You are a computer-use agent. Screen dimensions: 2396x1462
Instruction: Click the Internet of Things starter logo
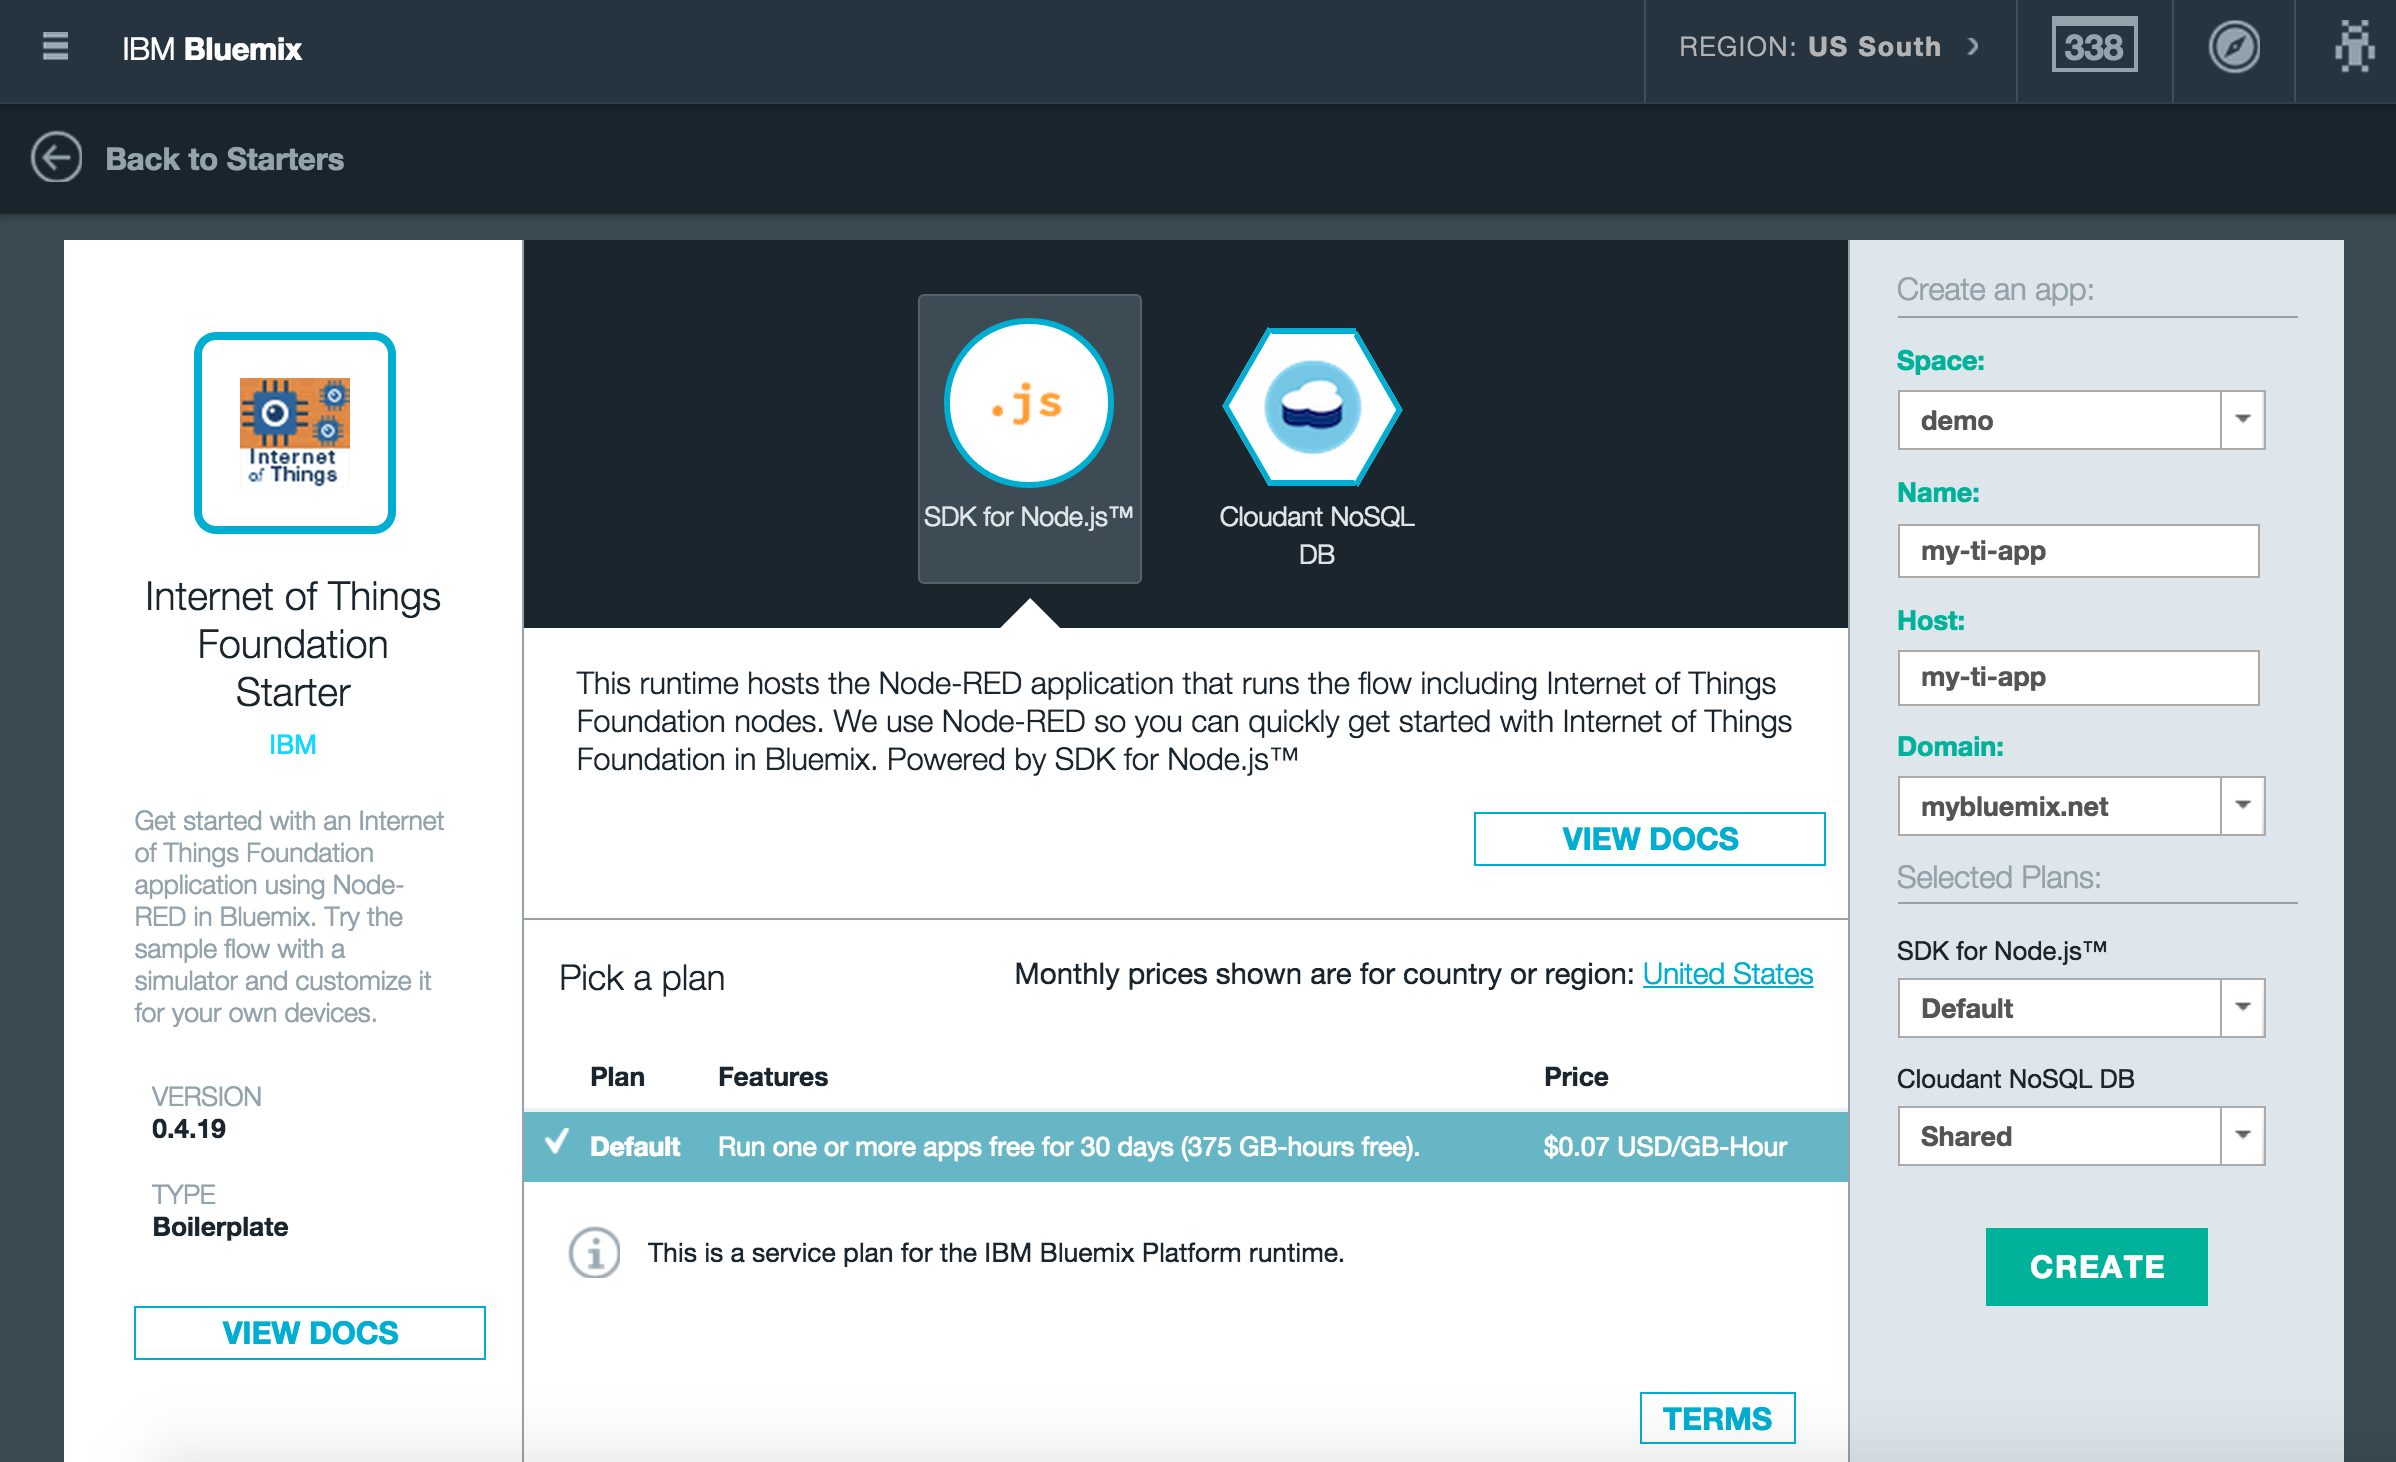click(x=295, y=433)
